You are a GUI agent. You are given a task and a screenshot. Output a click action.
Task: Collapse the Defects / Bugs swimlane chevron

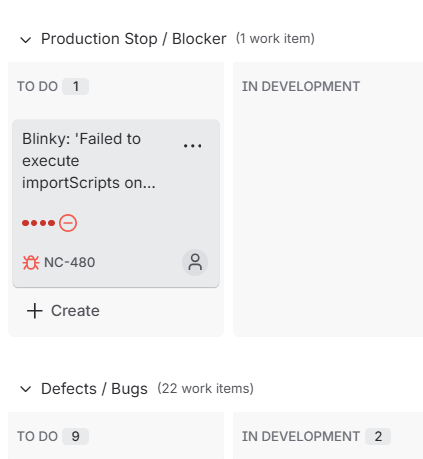26,389
